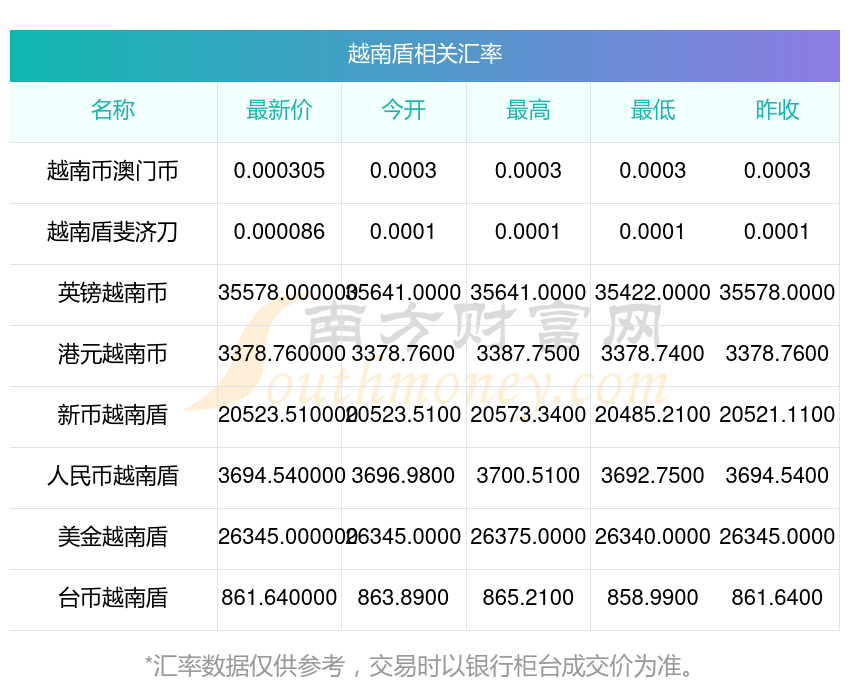The width and height of the screenshot is (850, 698).
Task: Click the 新币越南盾 high value 20573.3400
Action: [x=528, y=415]
